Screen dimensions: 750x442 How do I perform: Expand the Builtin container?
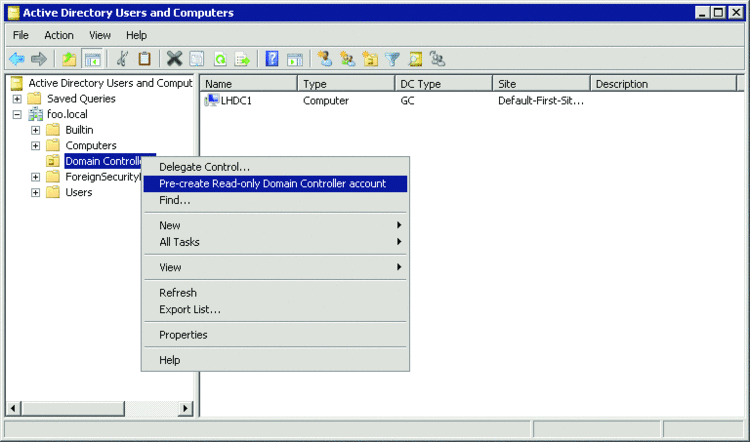35,130
